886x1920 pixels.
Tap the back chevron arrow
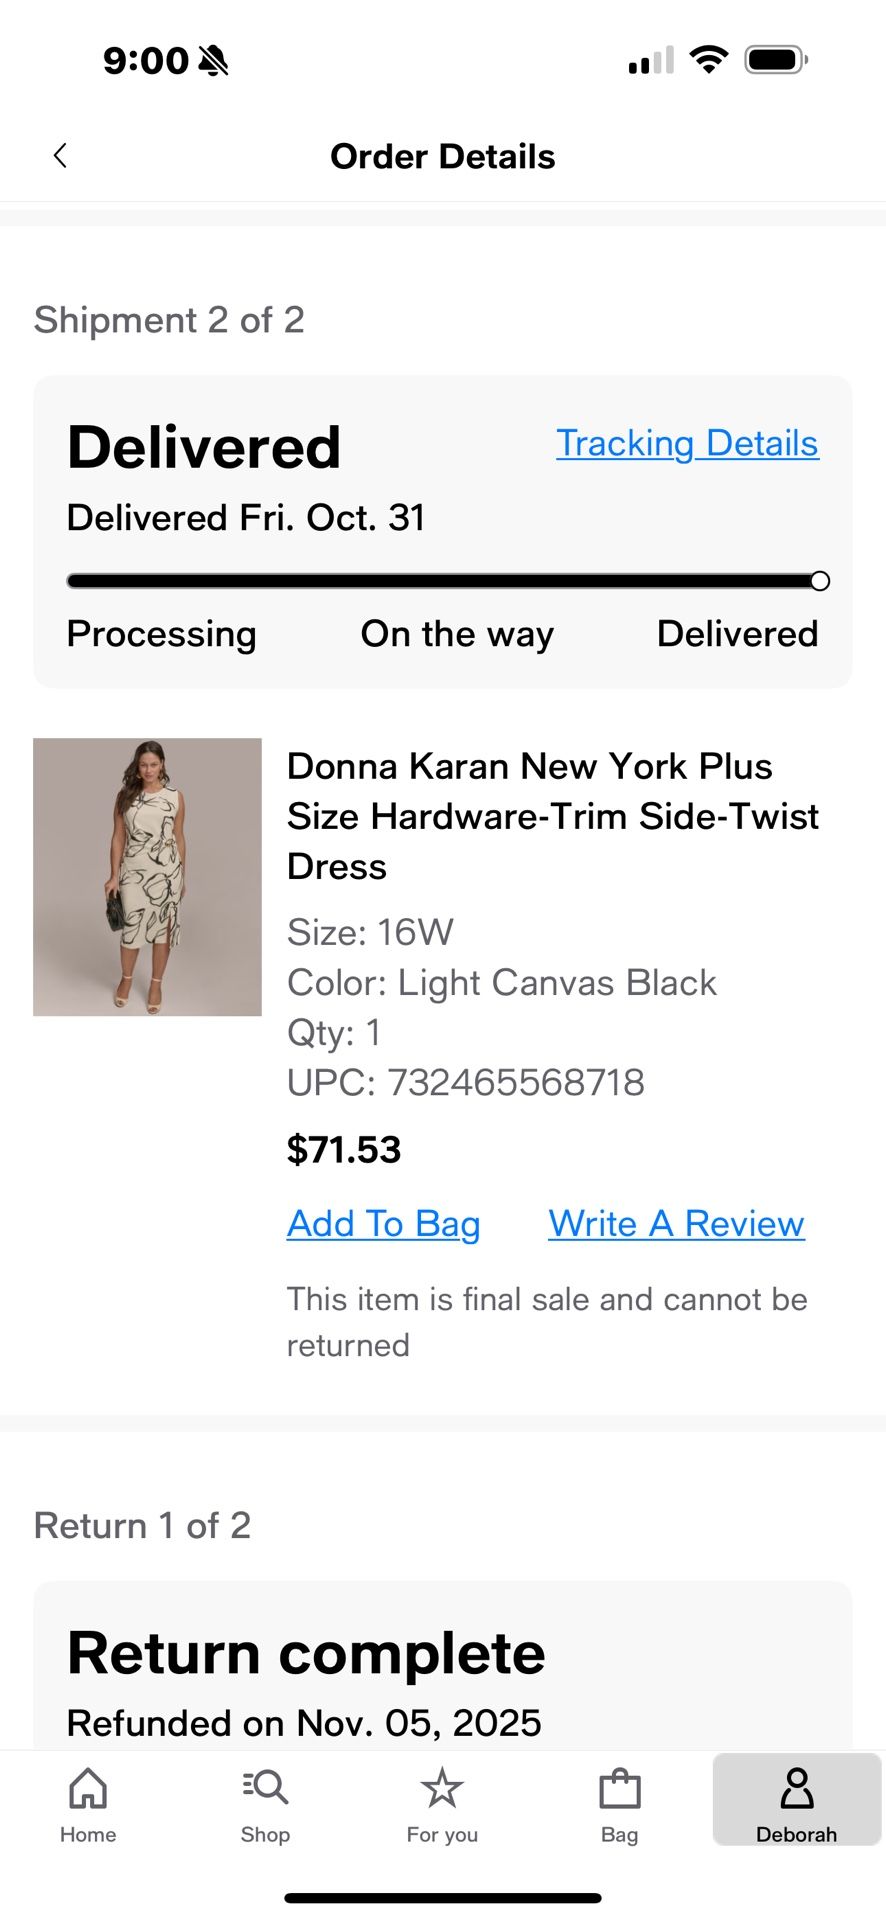point(60,155)
